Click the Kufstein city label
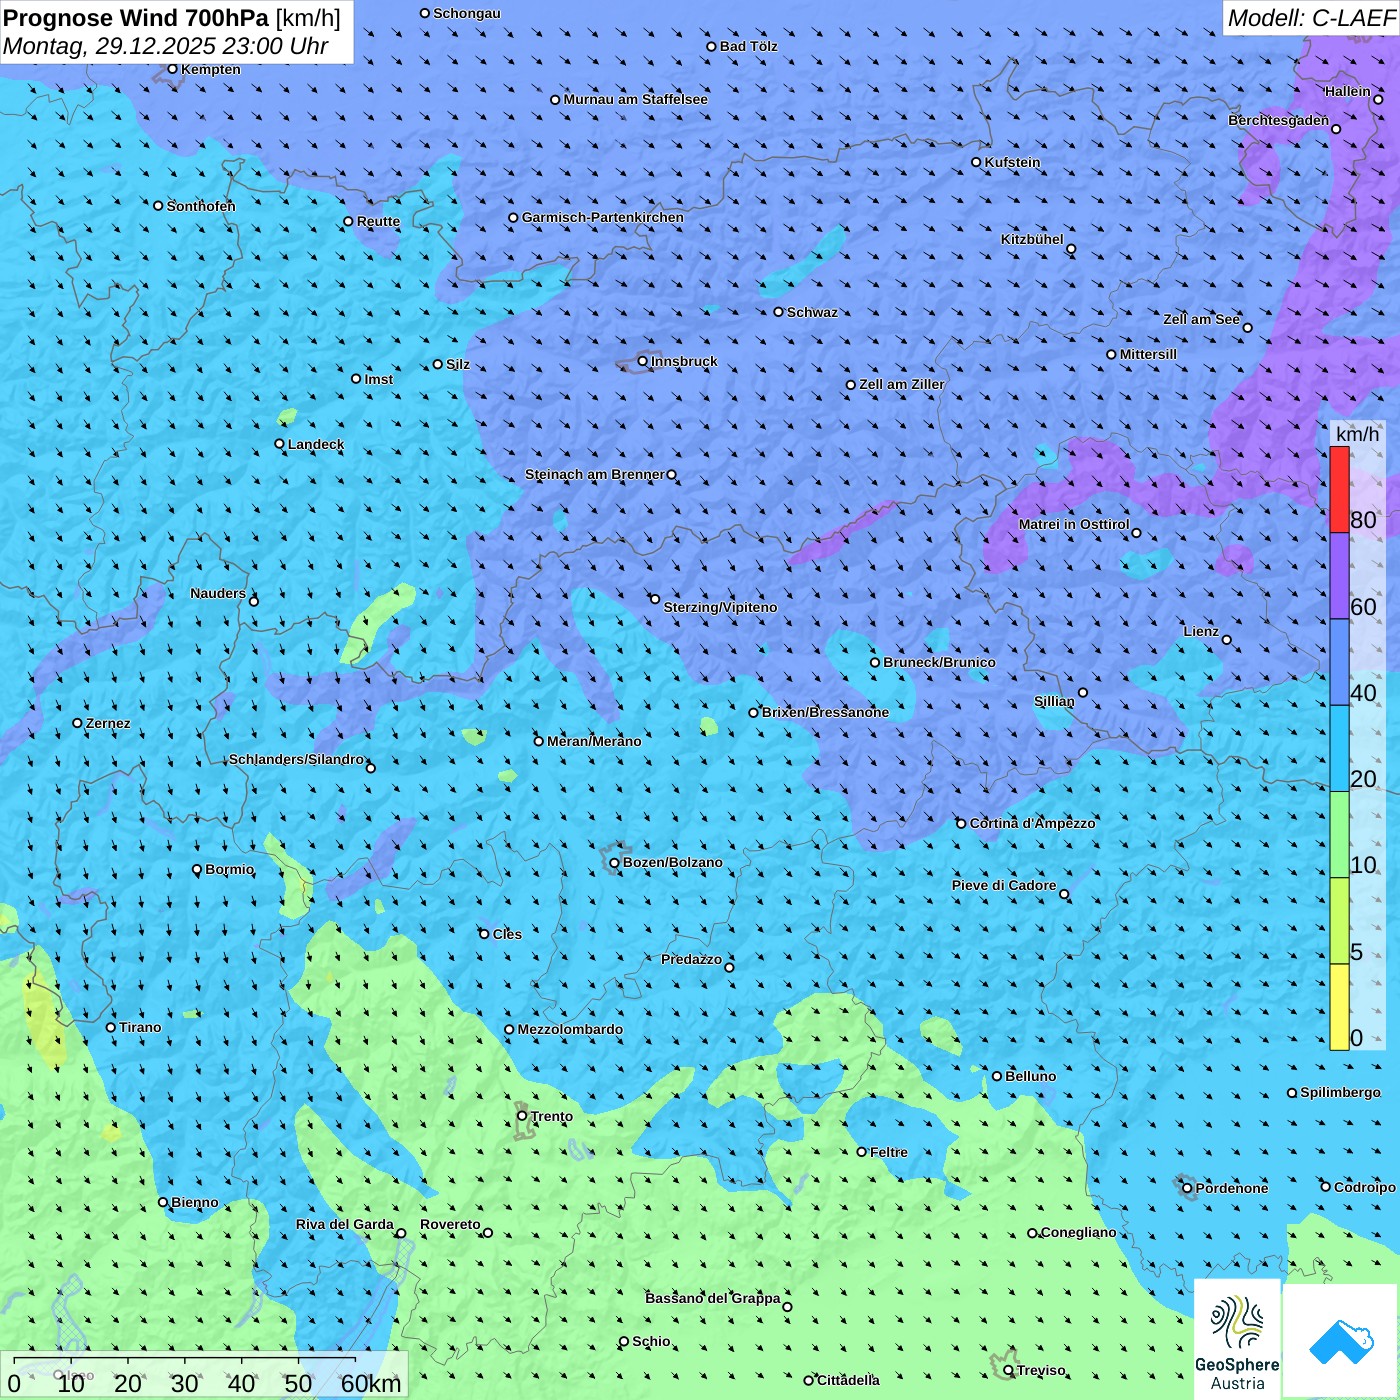The height and width of the screenshot is (1400, 1400). tap(1012, 162)
